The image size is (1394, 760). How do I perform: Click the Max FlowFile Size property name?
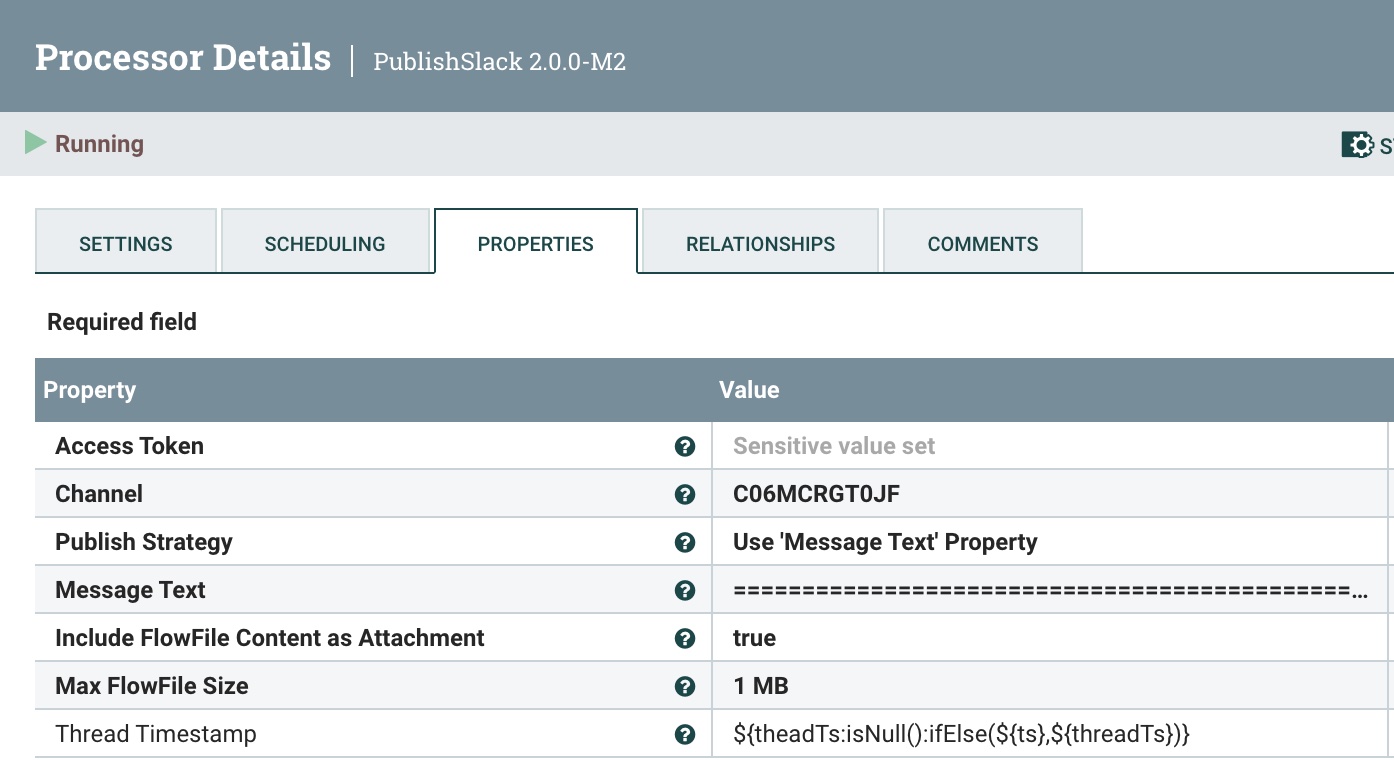point(152,686)
